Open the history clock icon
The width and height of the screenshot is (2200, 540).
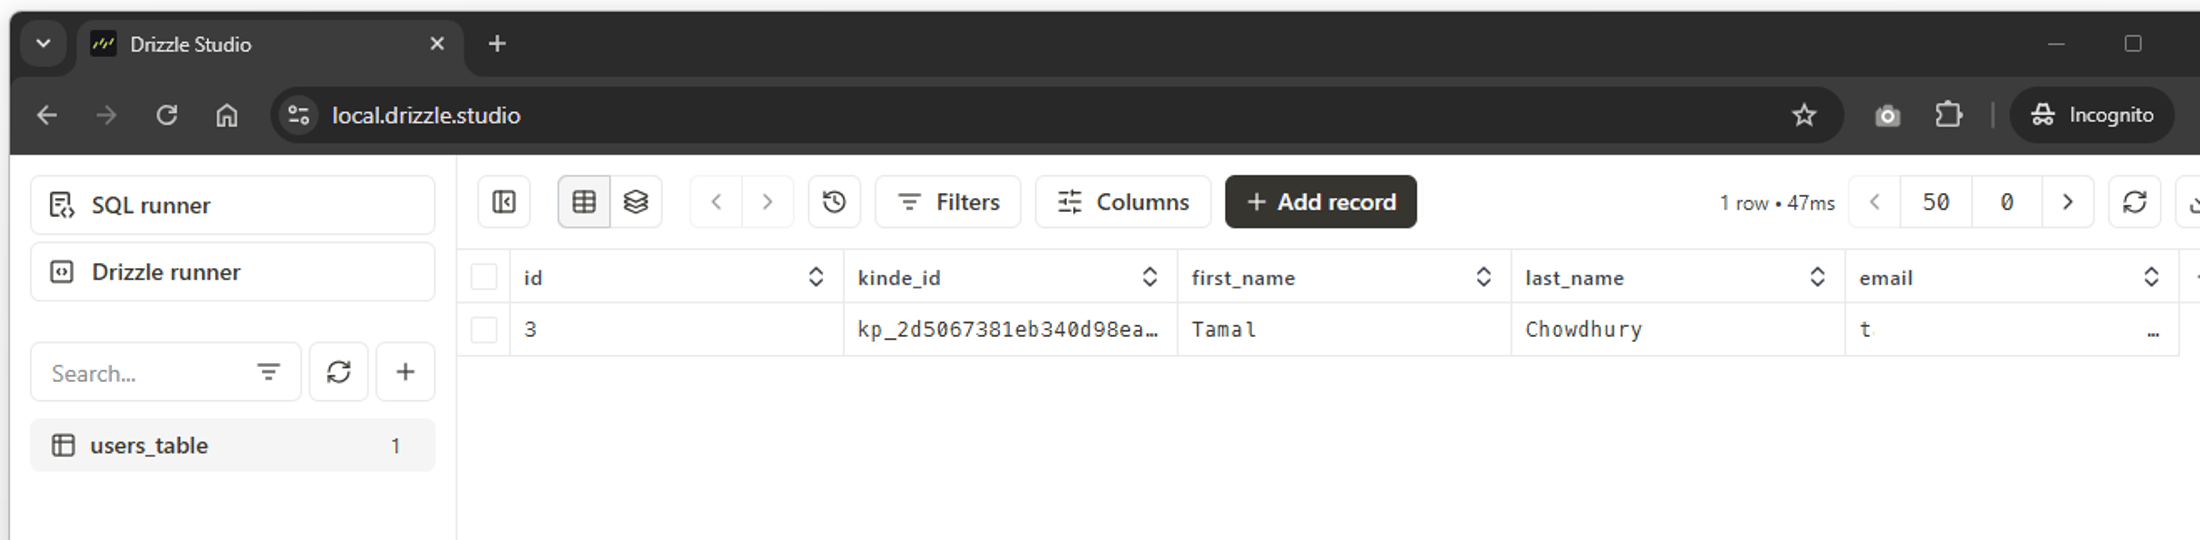[834, 202]
